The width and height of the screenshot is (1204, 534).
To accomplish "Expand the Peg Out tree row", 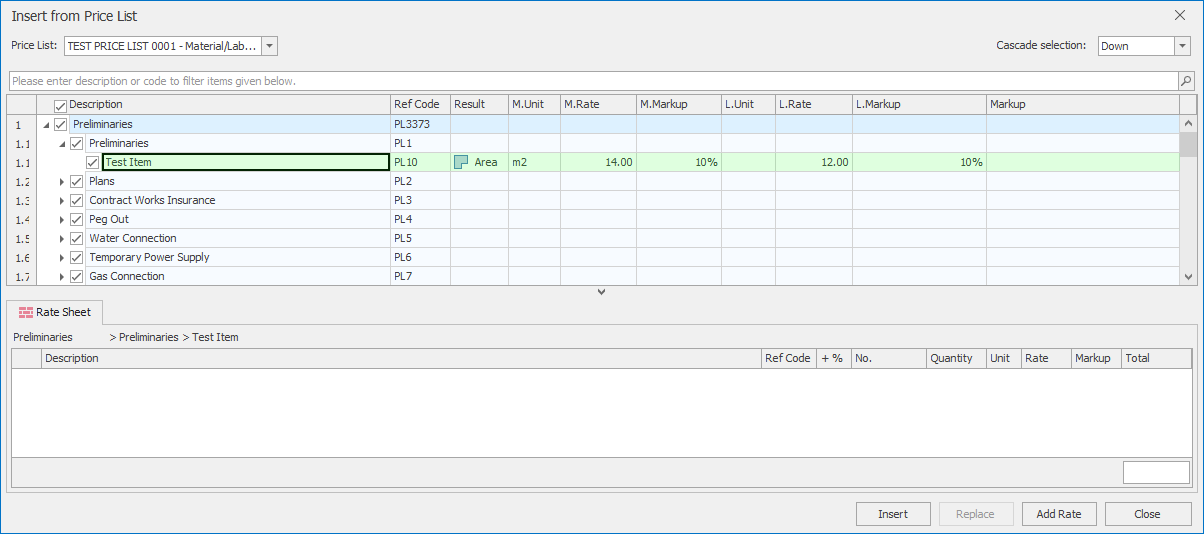I will 62,219.
